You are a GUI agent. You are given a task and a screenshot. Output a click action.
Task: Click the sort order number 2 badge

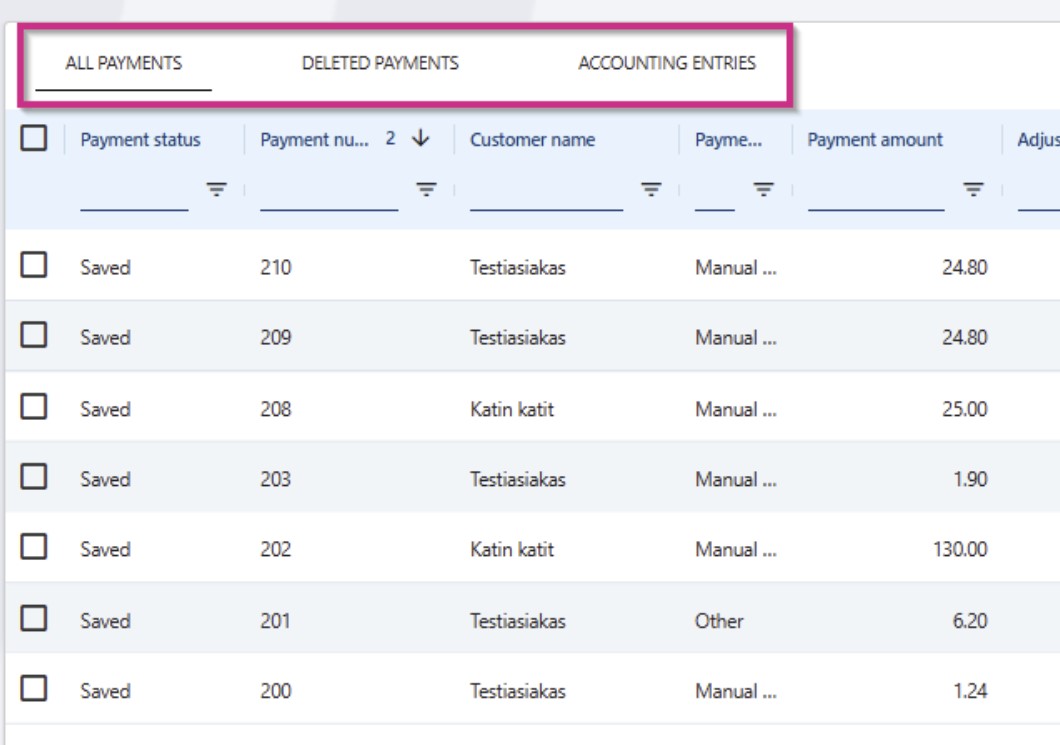click(390, 139)
